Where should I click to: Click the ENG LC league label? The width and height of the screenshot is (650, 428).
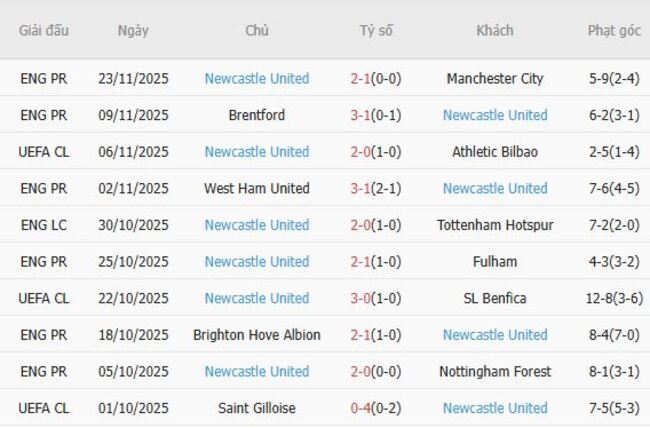44,225
